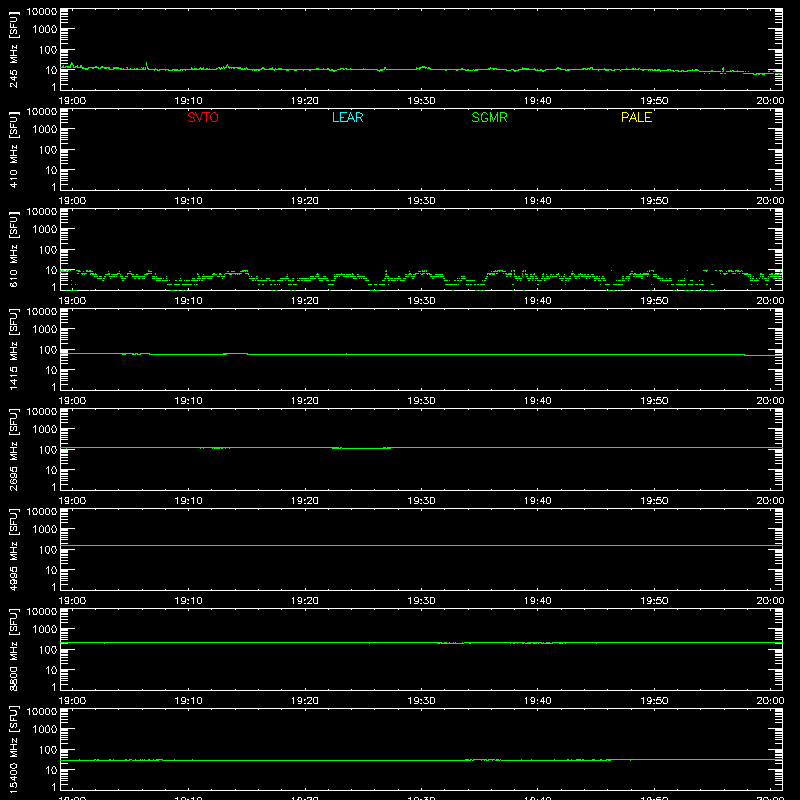Select the 610 MHz [SFU] axis title
Image resolution: width=800 pixels, height=800 pixels.
13,249
